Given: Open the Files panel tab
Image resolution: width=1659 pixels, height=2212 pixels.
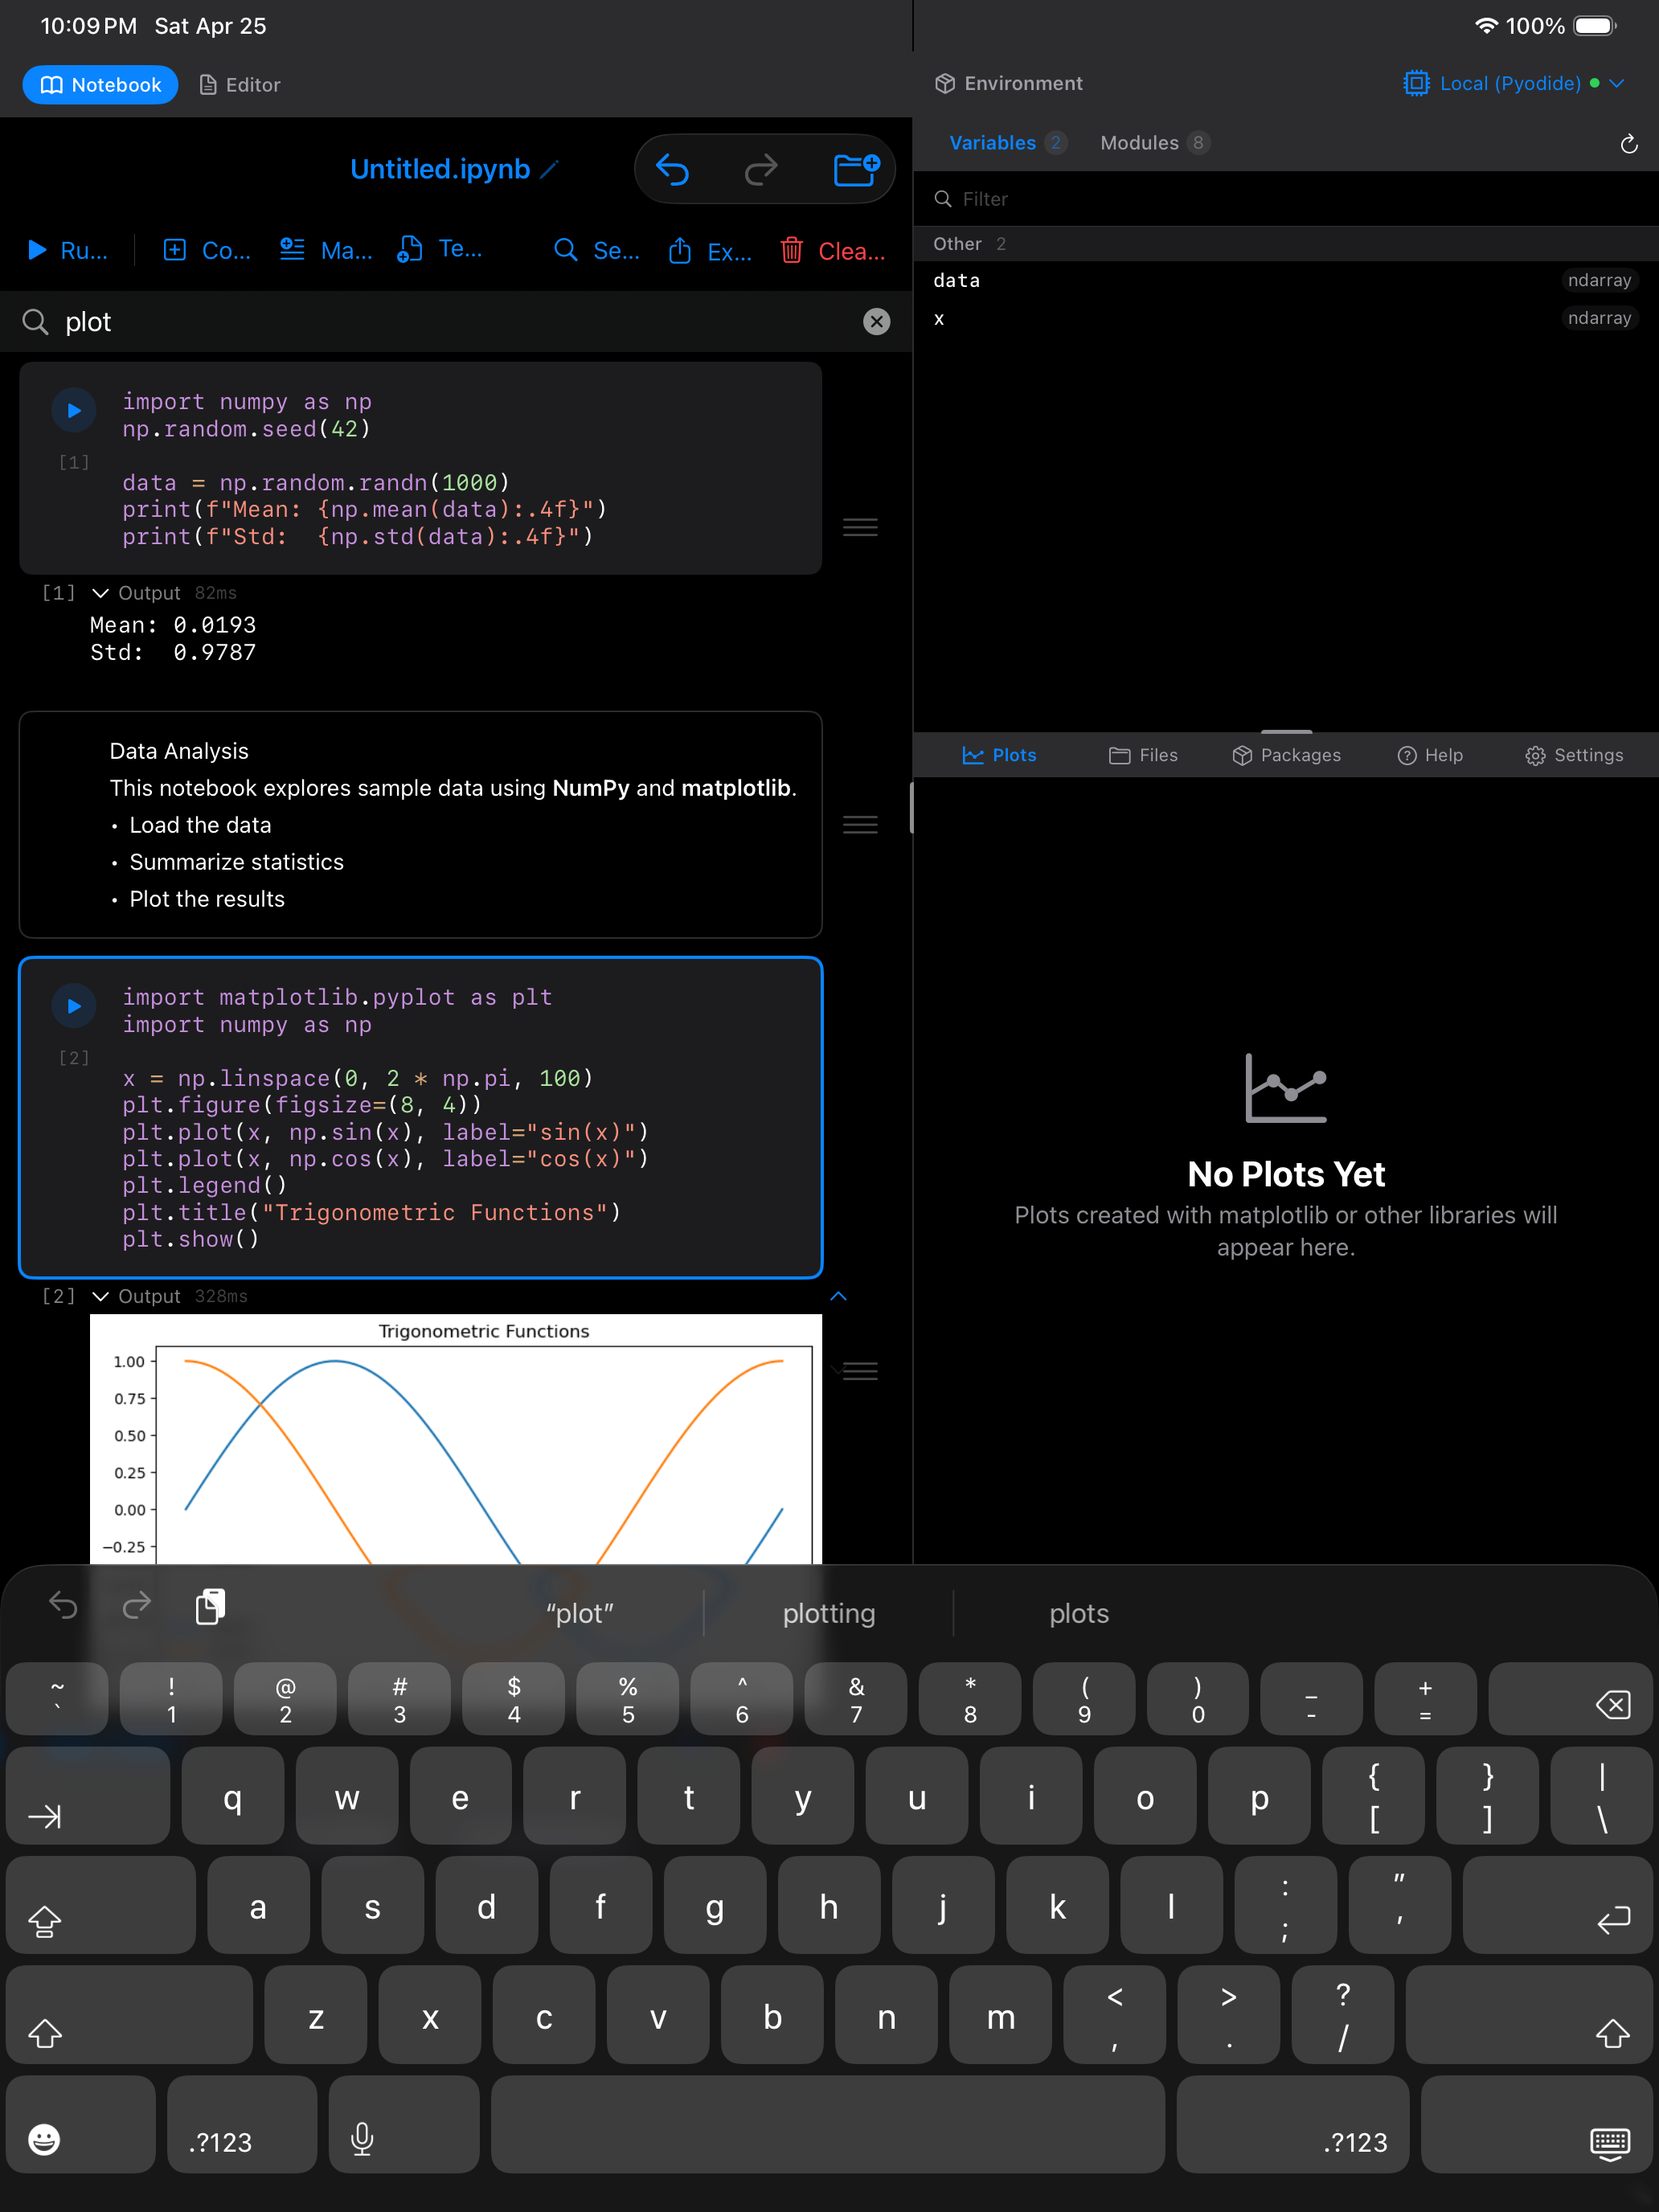Looking at the screenshot, I should pyautogui.click(x=1143, y=755).
